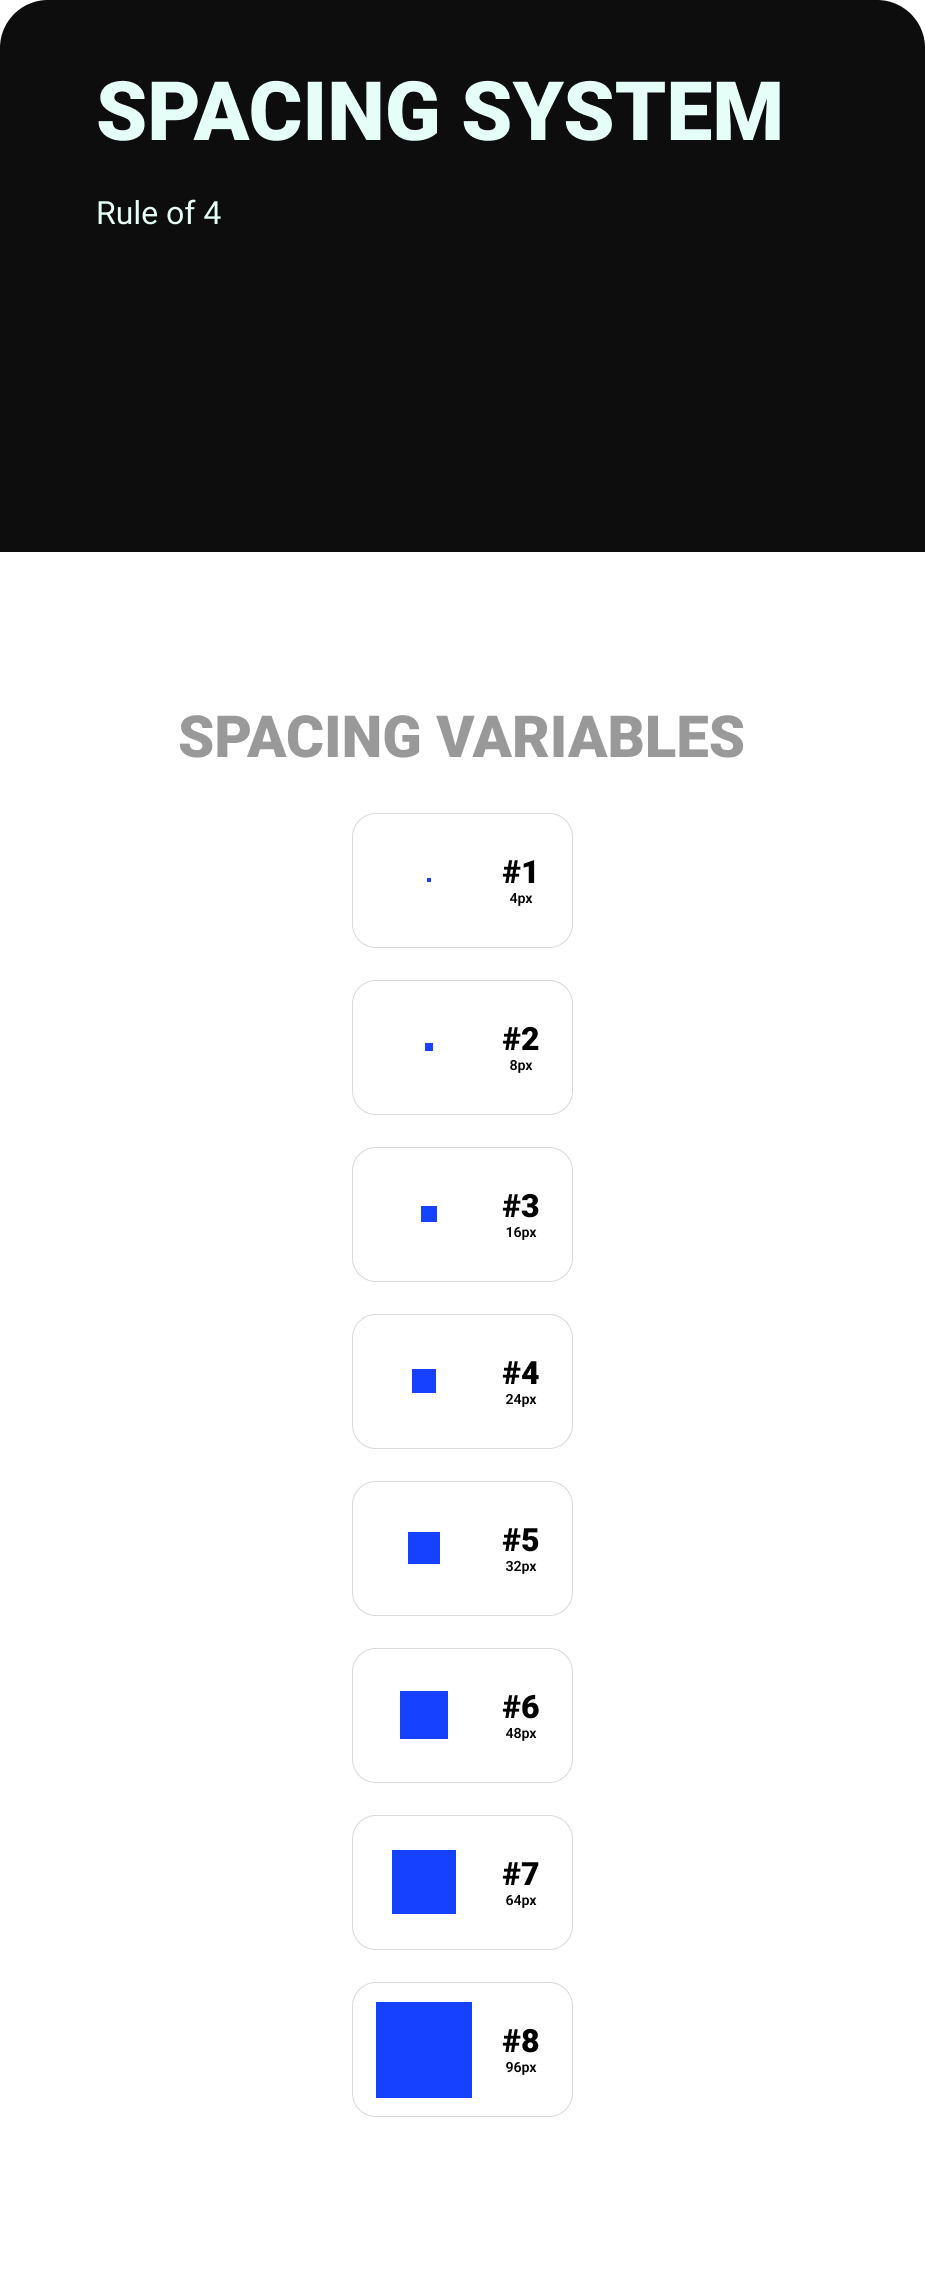
Task: Select the blue square in card #3
Action: coord(429,1214)
